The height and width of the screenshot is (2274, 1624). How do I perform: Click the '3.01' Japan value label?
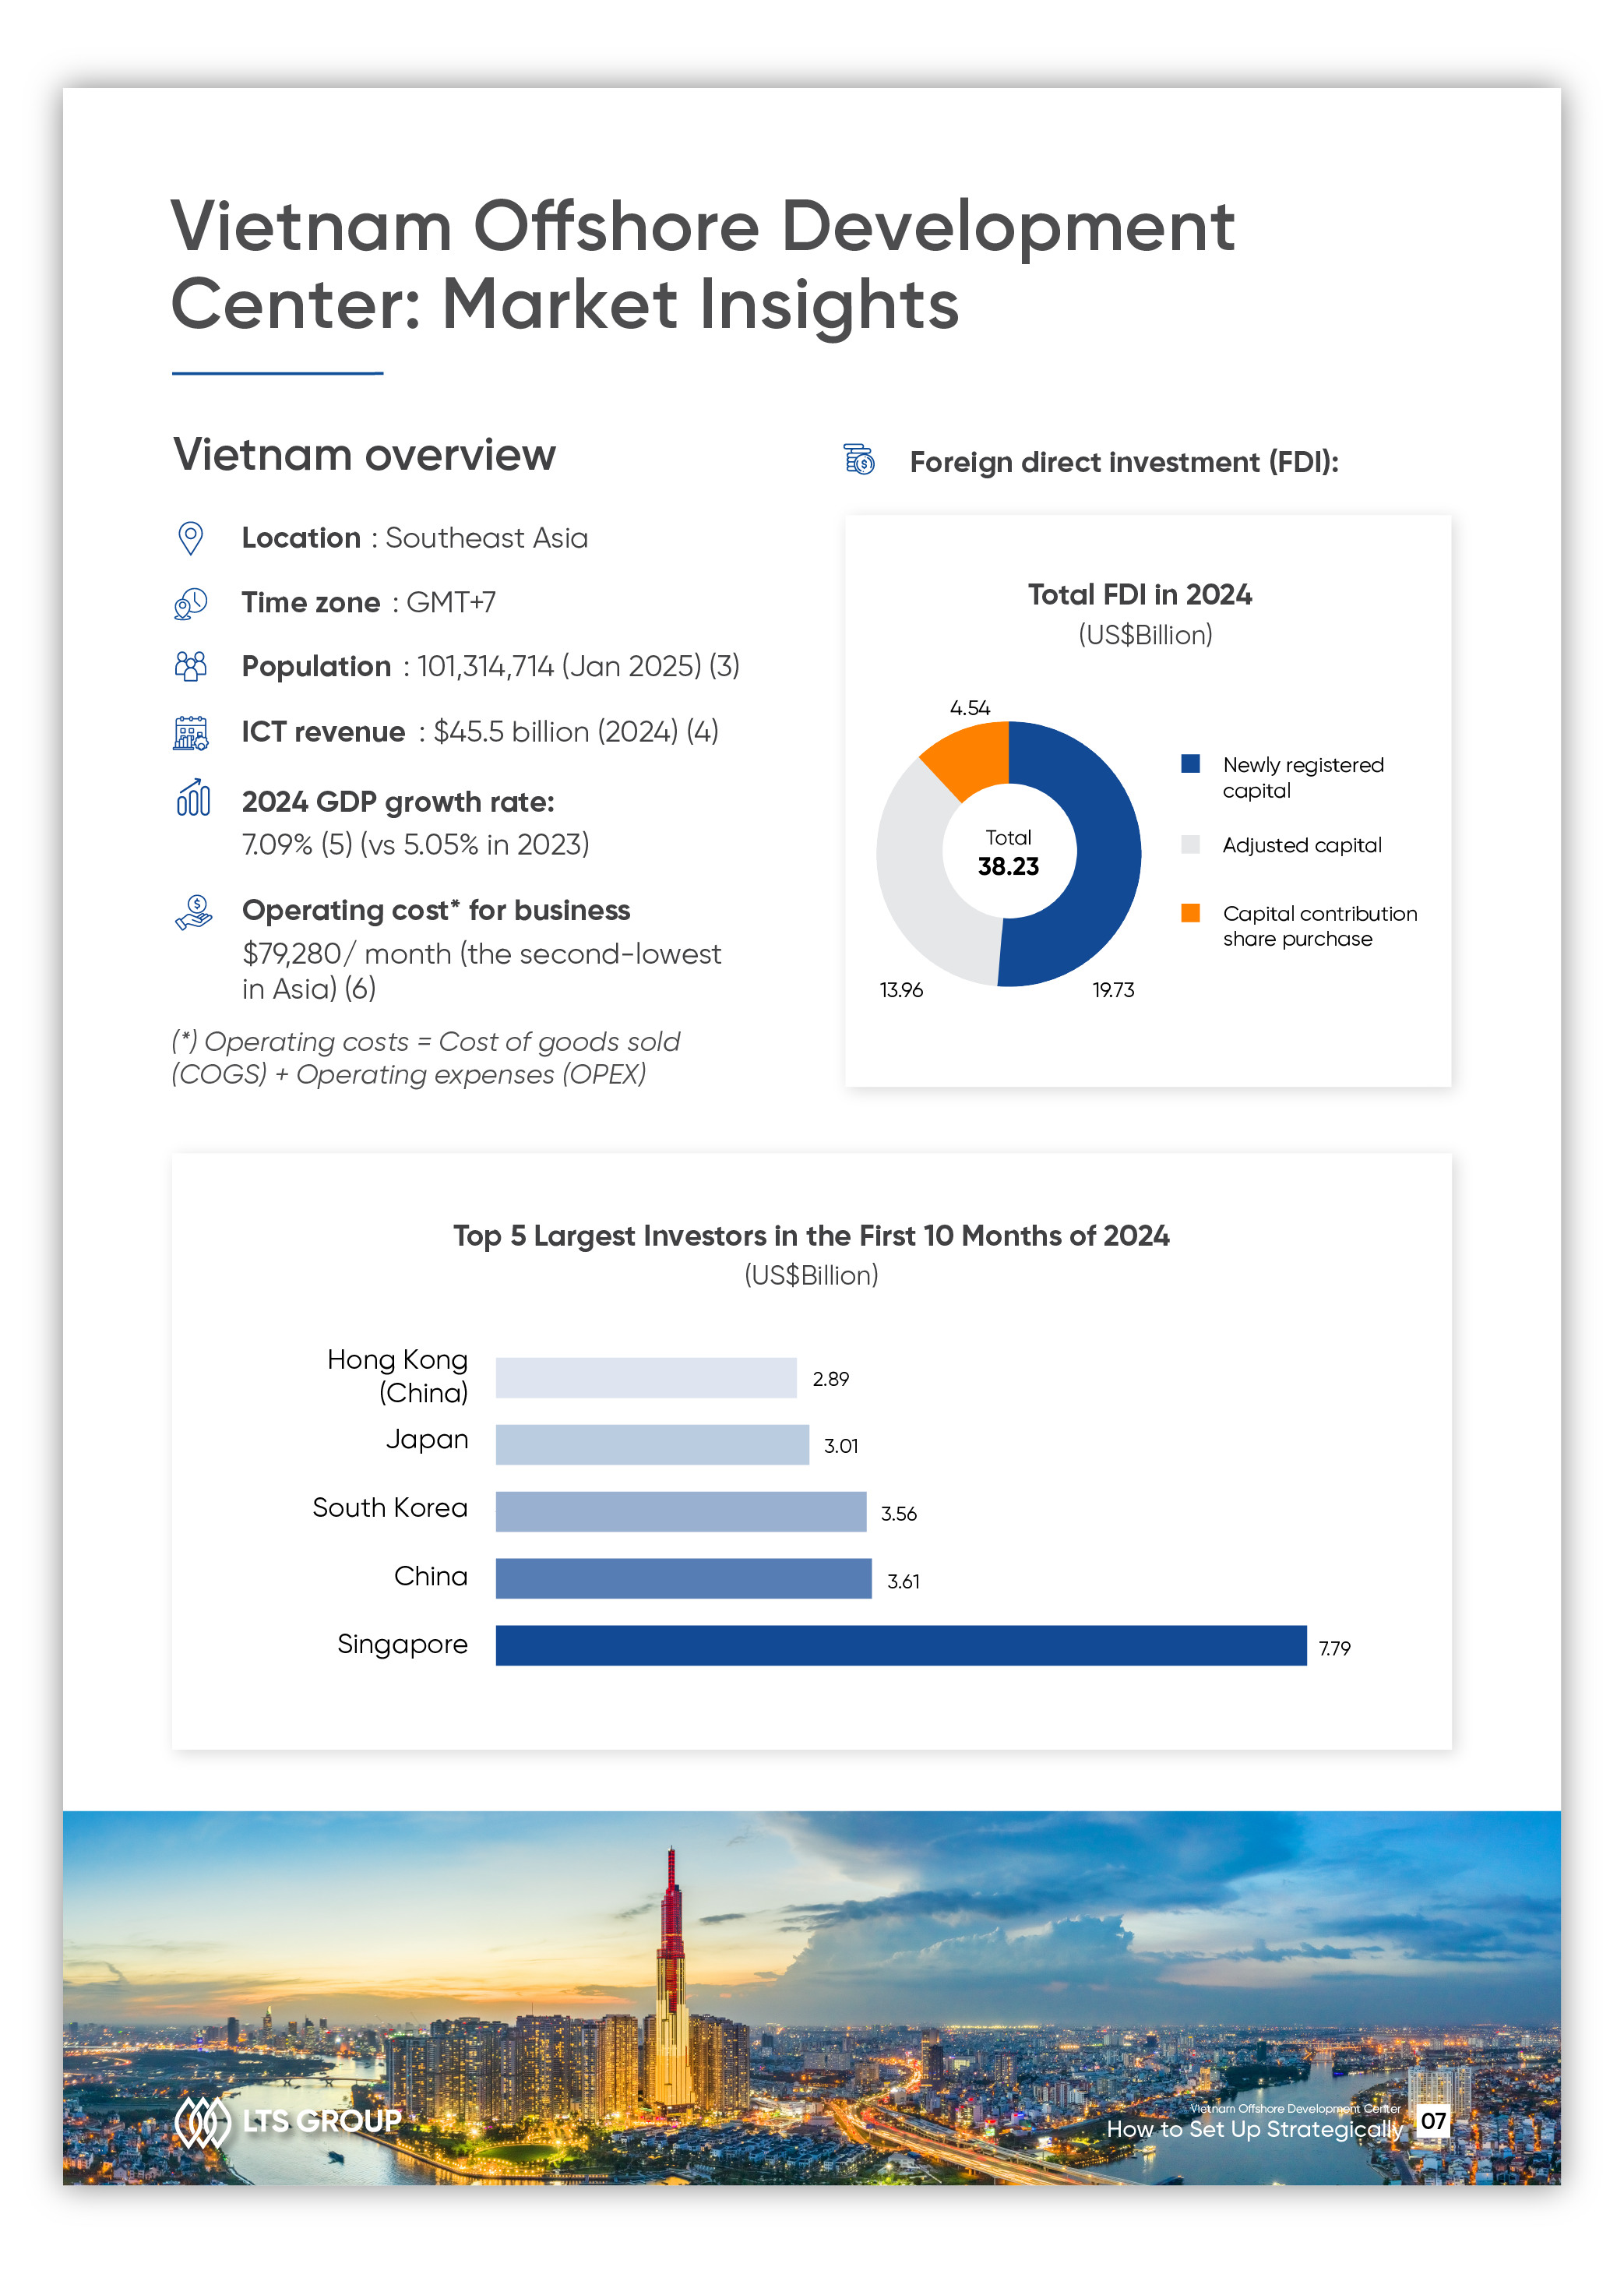tap(841, 1446)
